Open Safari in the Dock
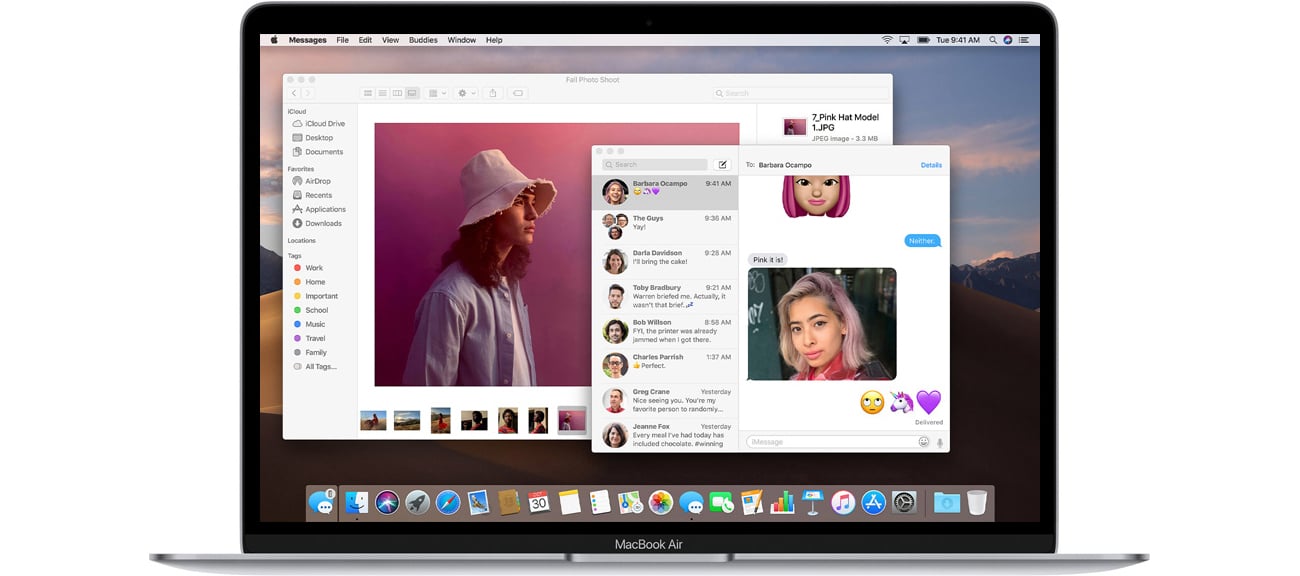Image resolution: width=1300 pixels, height=576 pixels. pyautogui.click(x=448, y=502)
